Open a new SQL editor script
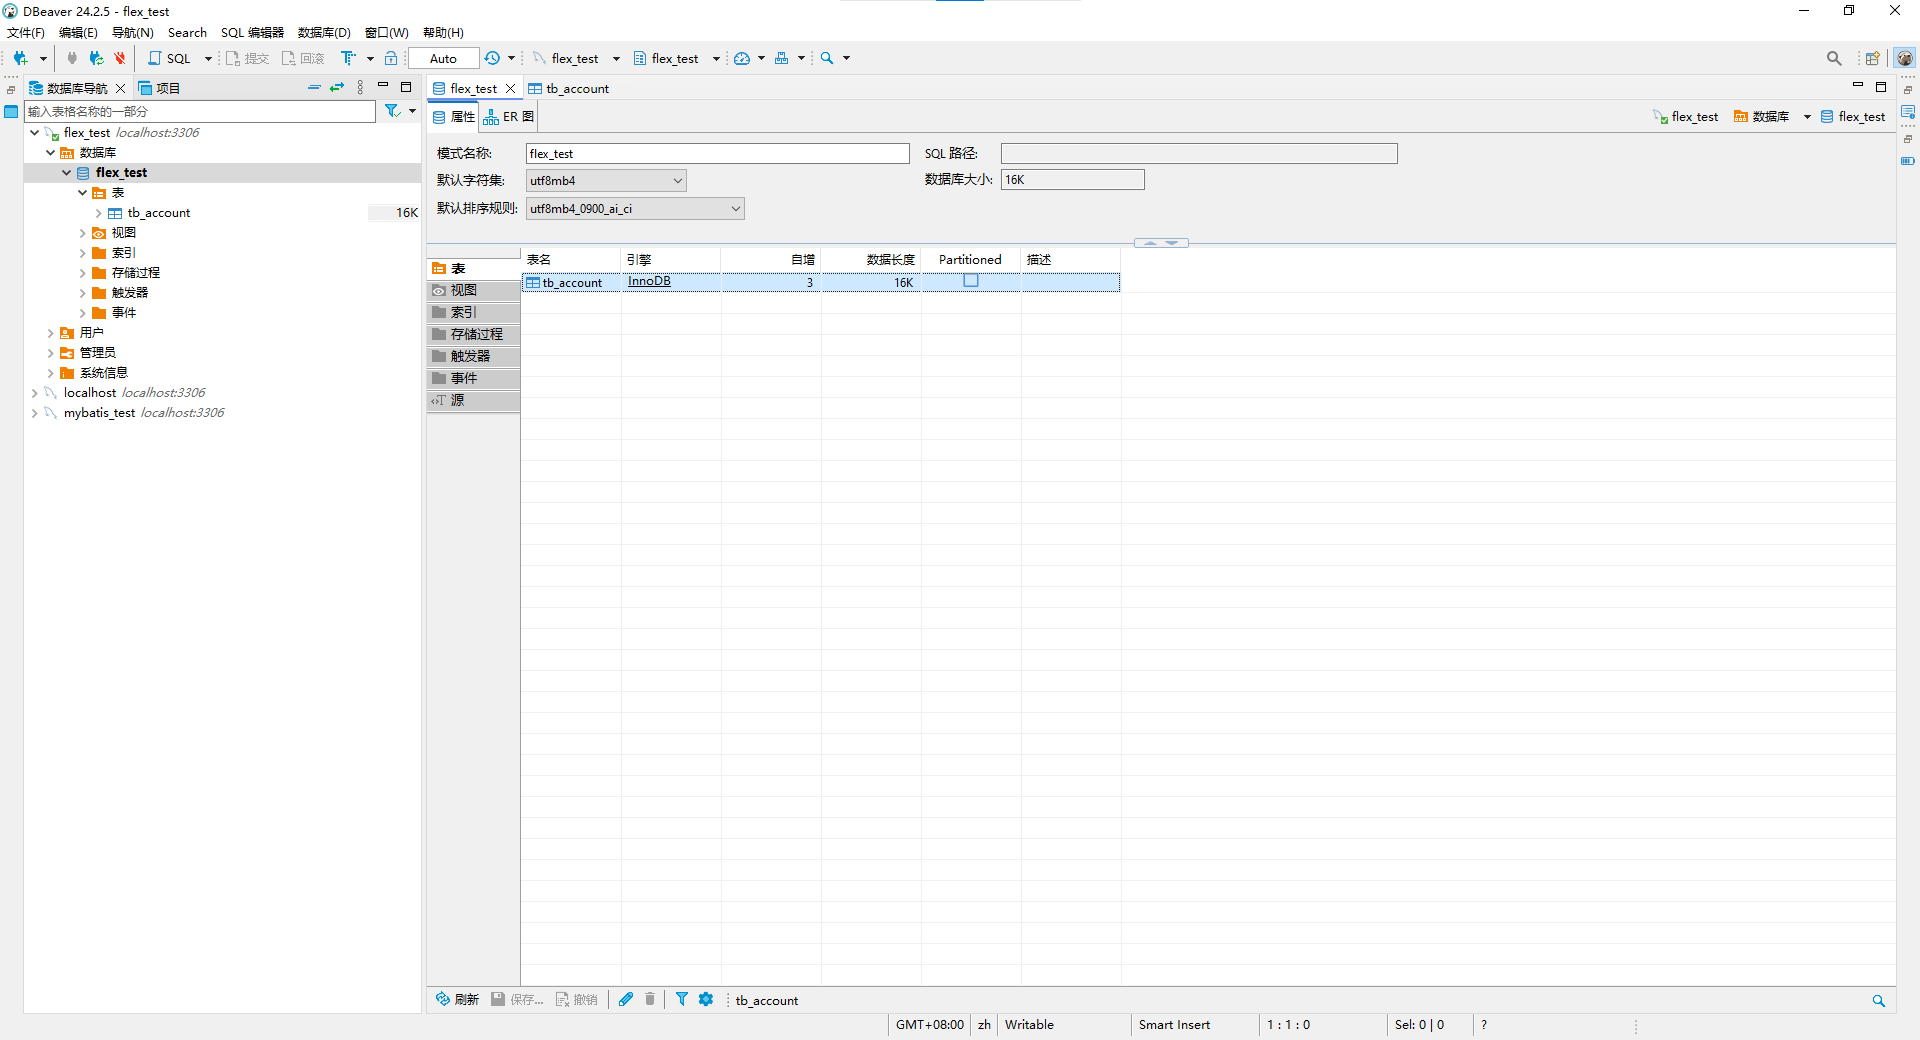The width and height of the screenshot is (1920, 1040). (170, 58)
